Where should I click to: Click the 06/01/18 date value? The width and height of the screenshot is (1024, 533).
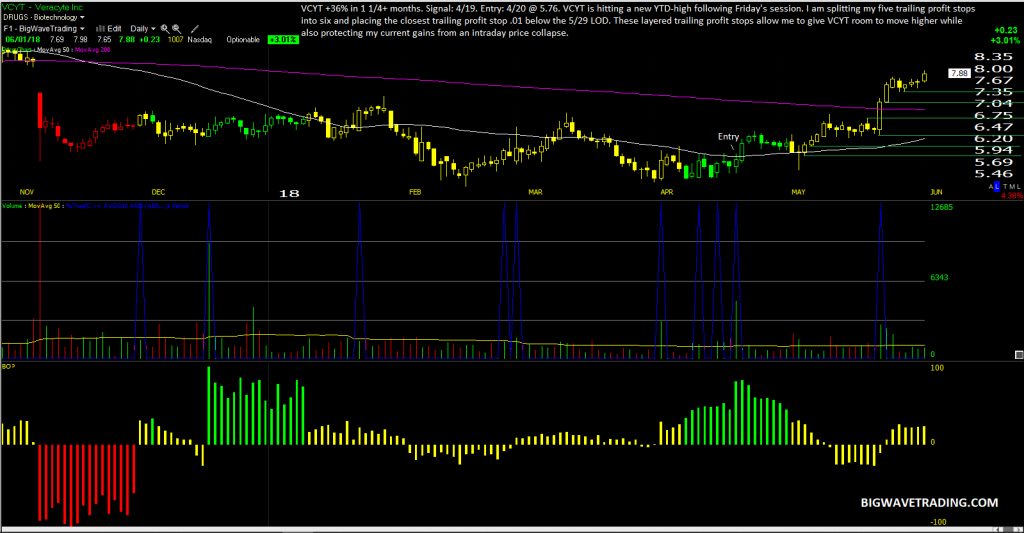(x=22, y=40)
